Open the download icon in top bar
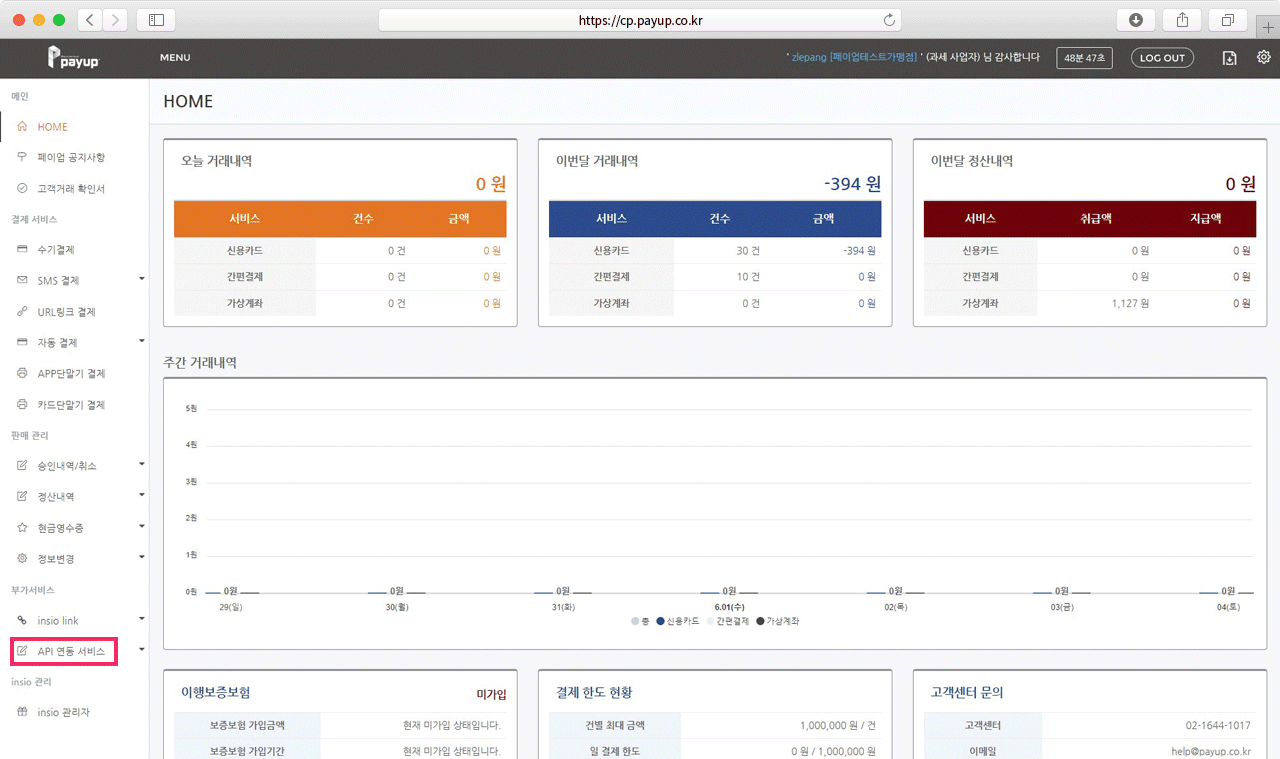 click(x=1230, y=58)
